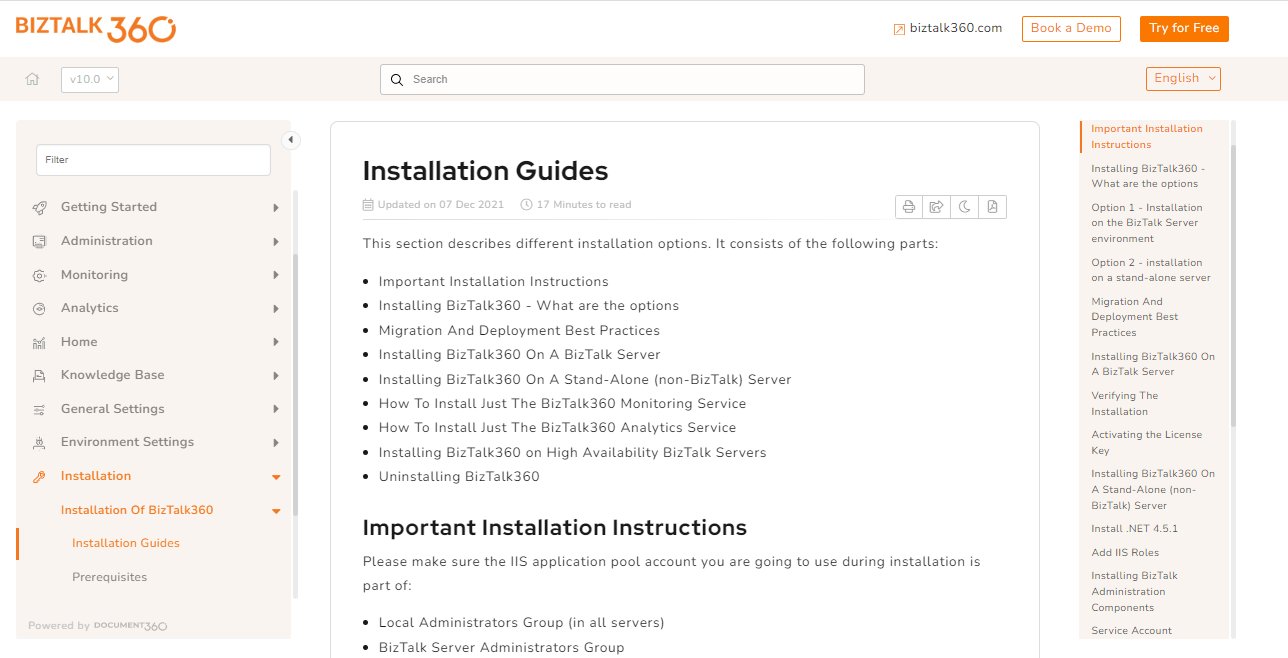Viewport: 1288px width, 658px height.
Task: Click 'How To Install Just The BizTalk360 Analytics Service'
Action: coord(557,427)
